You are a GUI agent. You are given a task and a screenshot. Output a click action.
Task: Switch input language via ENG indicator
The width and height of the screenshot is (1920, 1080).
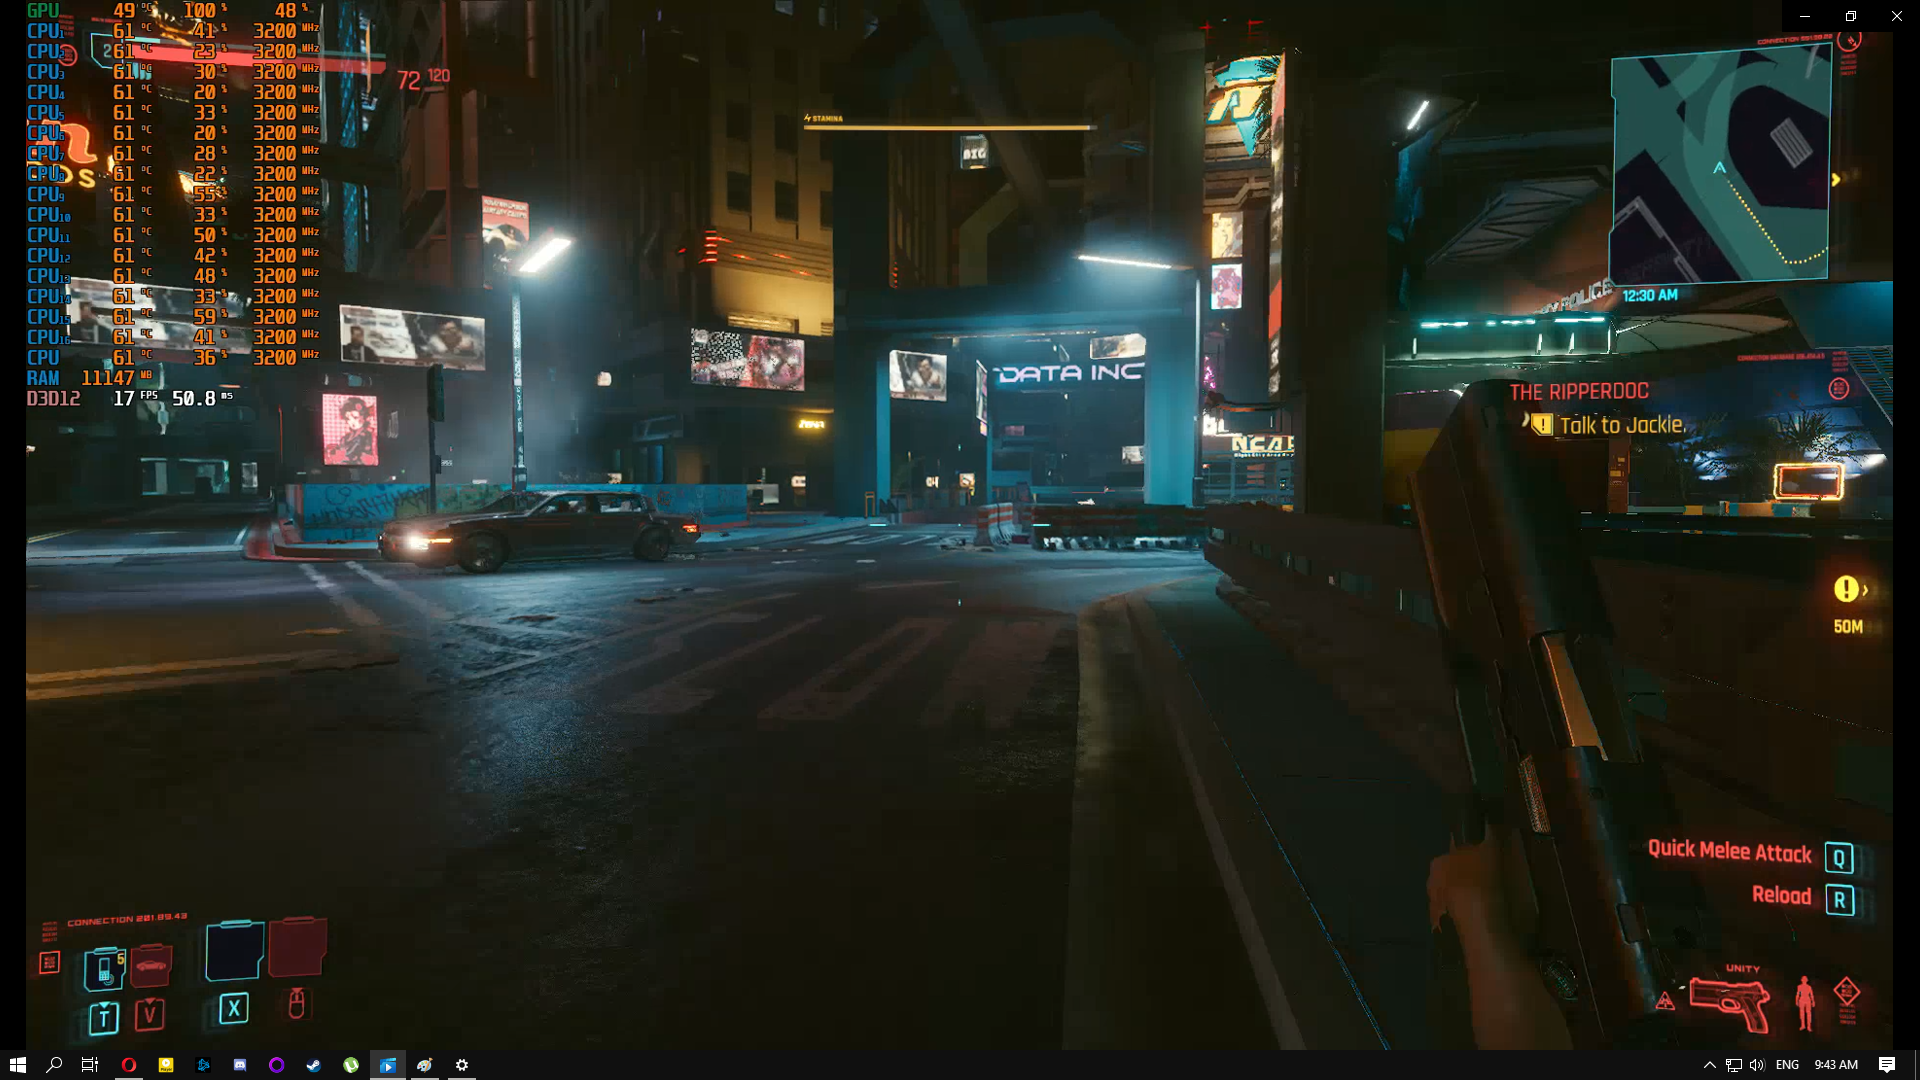pos(1787,1065)
